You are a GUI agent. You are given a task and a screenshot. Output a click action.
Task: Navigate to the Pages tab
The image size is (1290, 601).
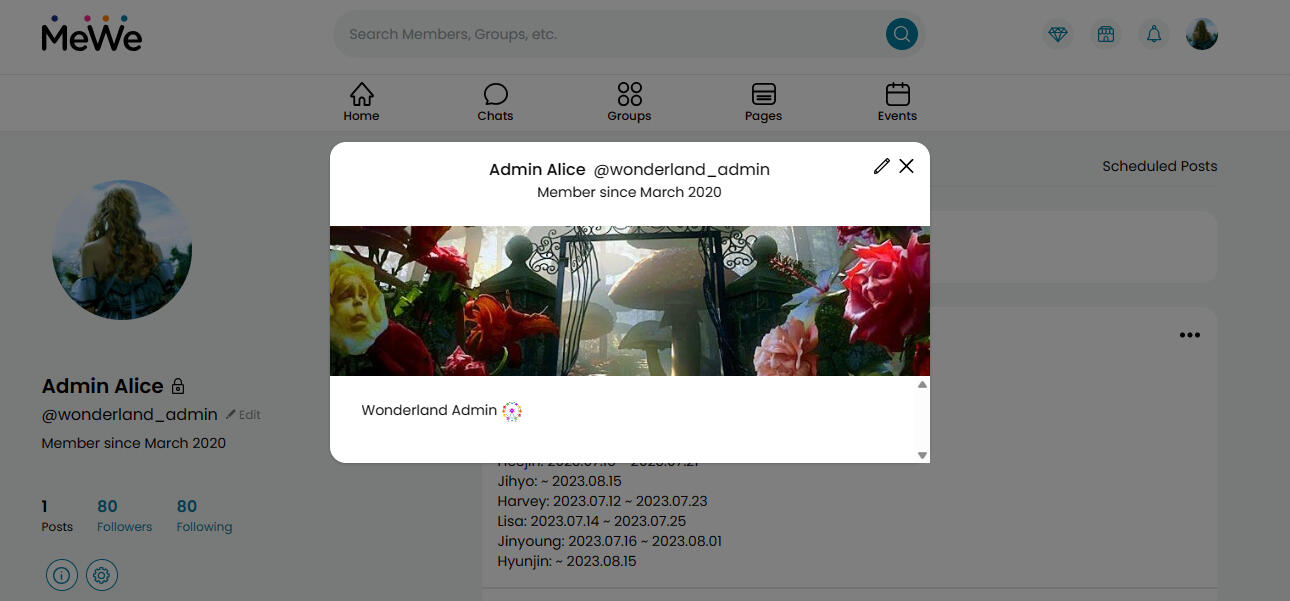(763, 102)
